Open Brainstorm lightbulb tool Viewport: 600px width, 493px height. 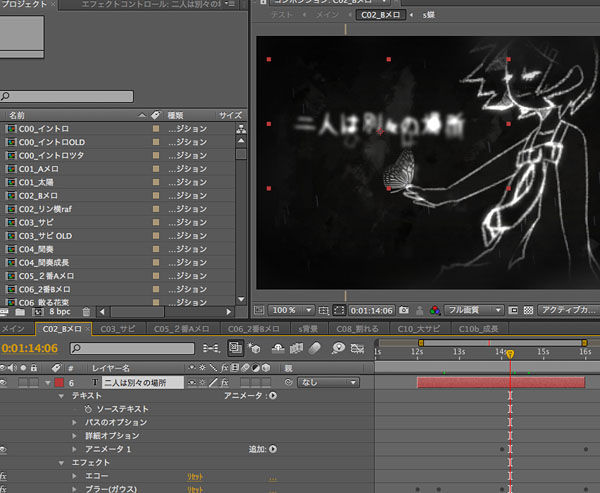coord(338,348)
